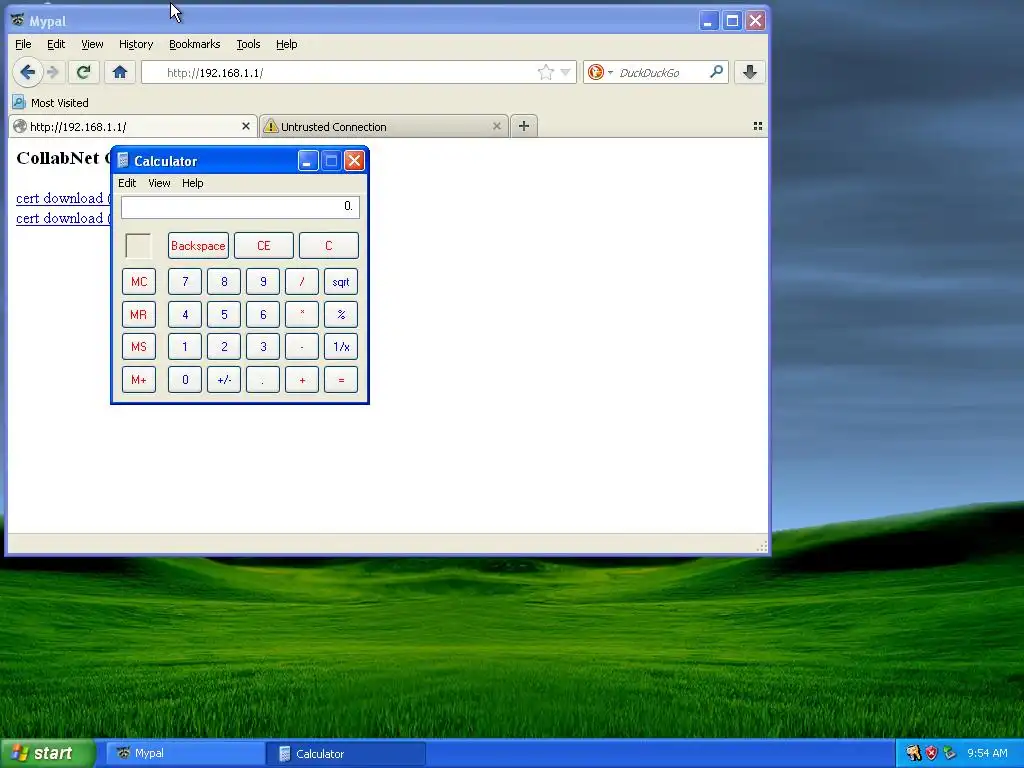Close the http://192.168.1.1/ tab

point(246,126)
